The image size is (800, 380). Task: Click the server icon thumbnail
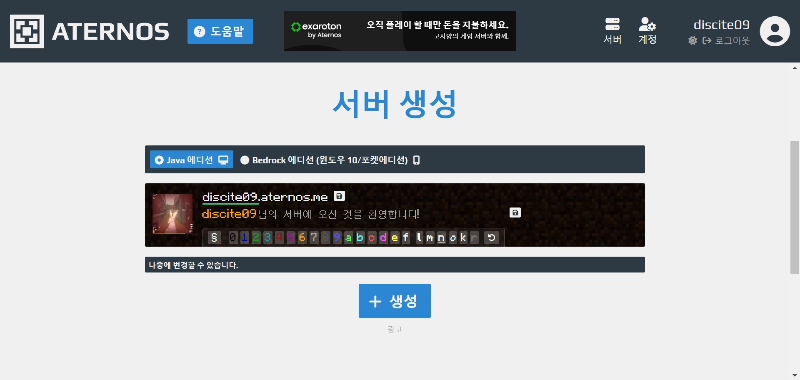click(172, 214)
